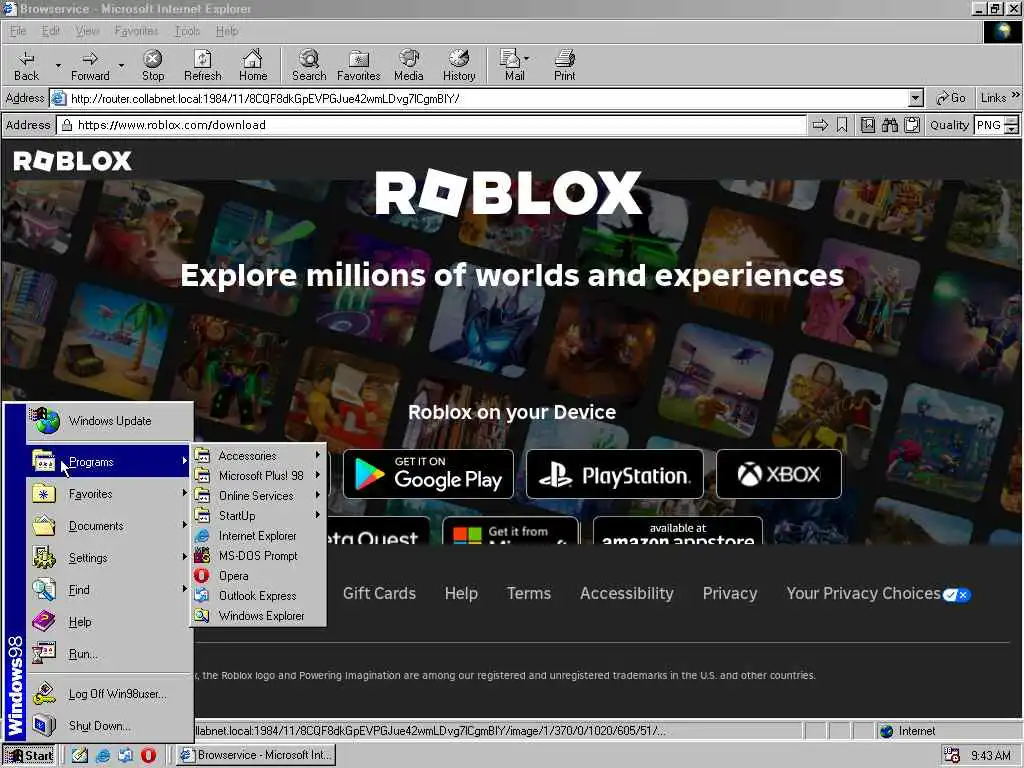The width and height of the screenshot is (1024, 768).
Task: Stop page loading with Stop icon
Action: (x=153, y=59)
